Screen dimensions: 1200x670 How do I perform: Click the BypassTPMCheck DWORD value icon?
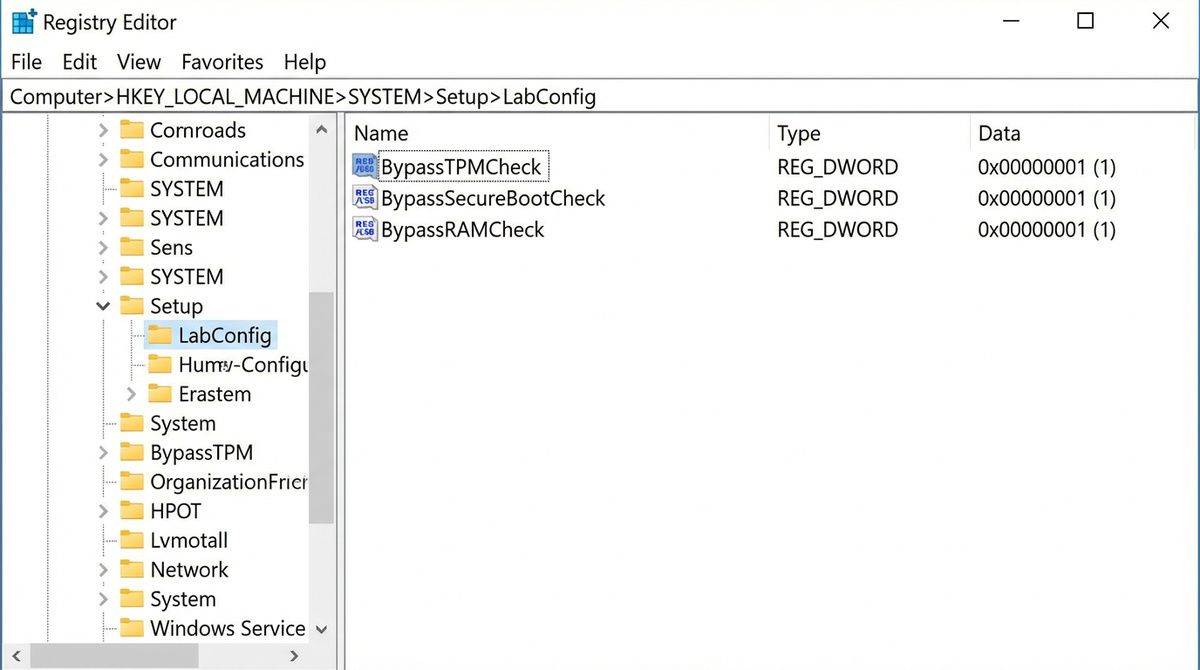click(365, 167)
